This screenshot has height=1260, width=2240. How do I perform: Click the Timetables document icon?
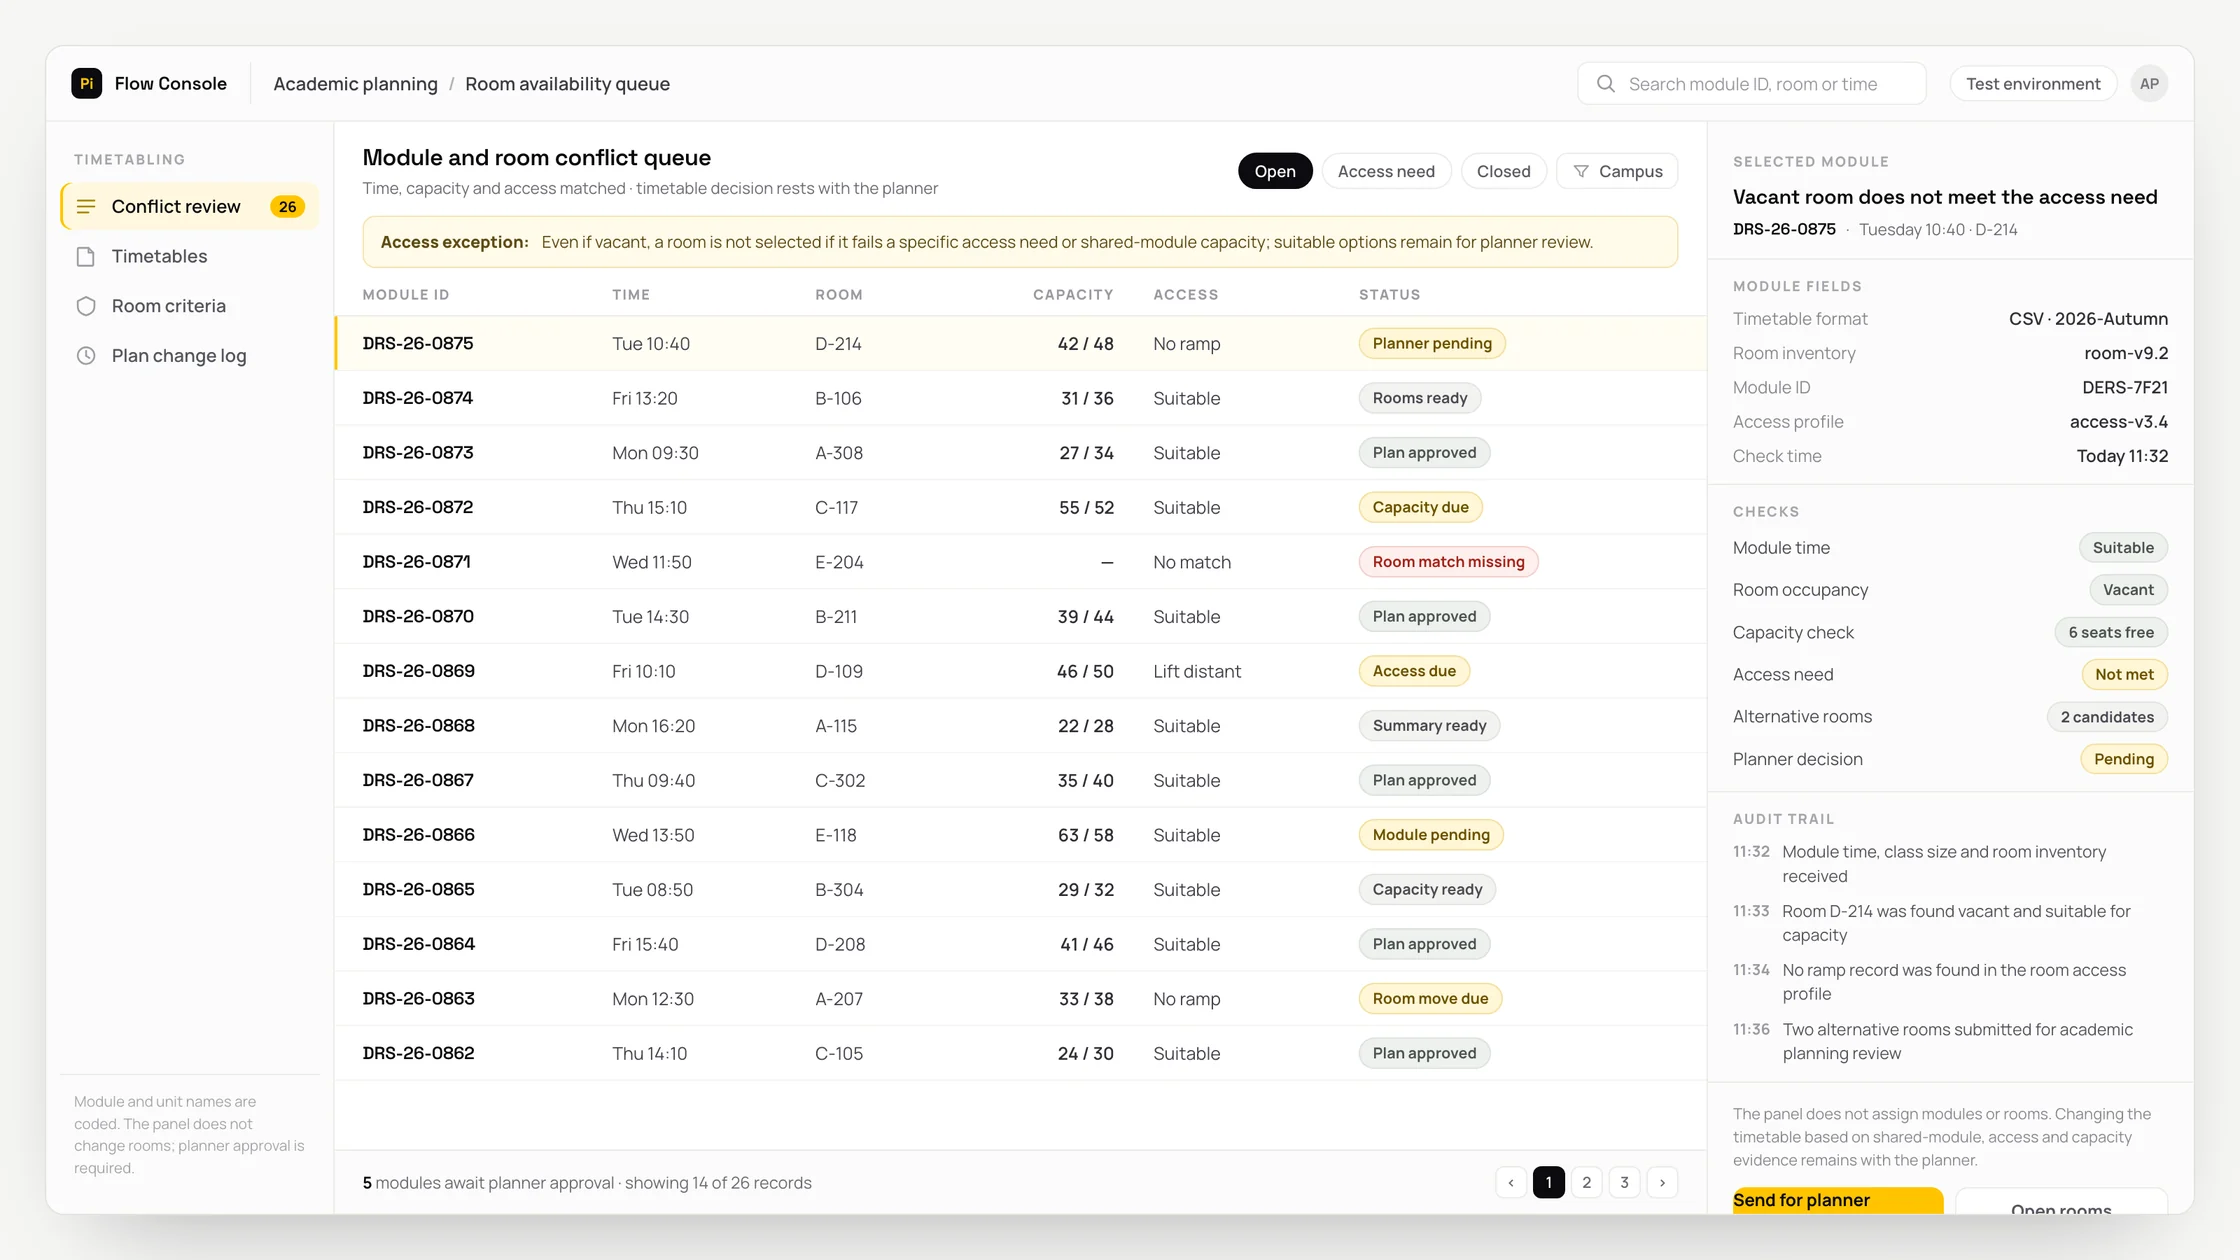coord(86,256)
